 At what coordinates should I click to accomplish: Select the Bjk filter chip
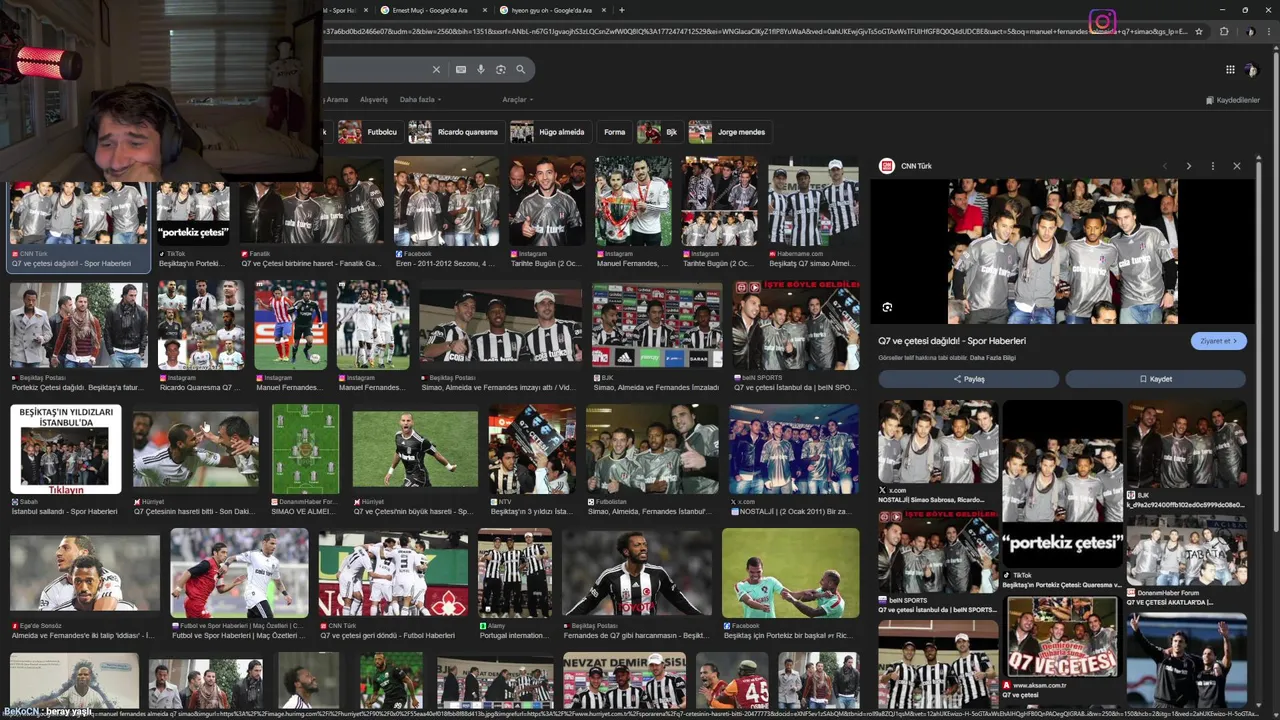pos(660,132)
